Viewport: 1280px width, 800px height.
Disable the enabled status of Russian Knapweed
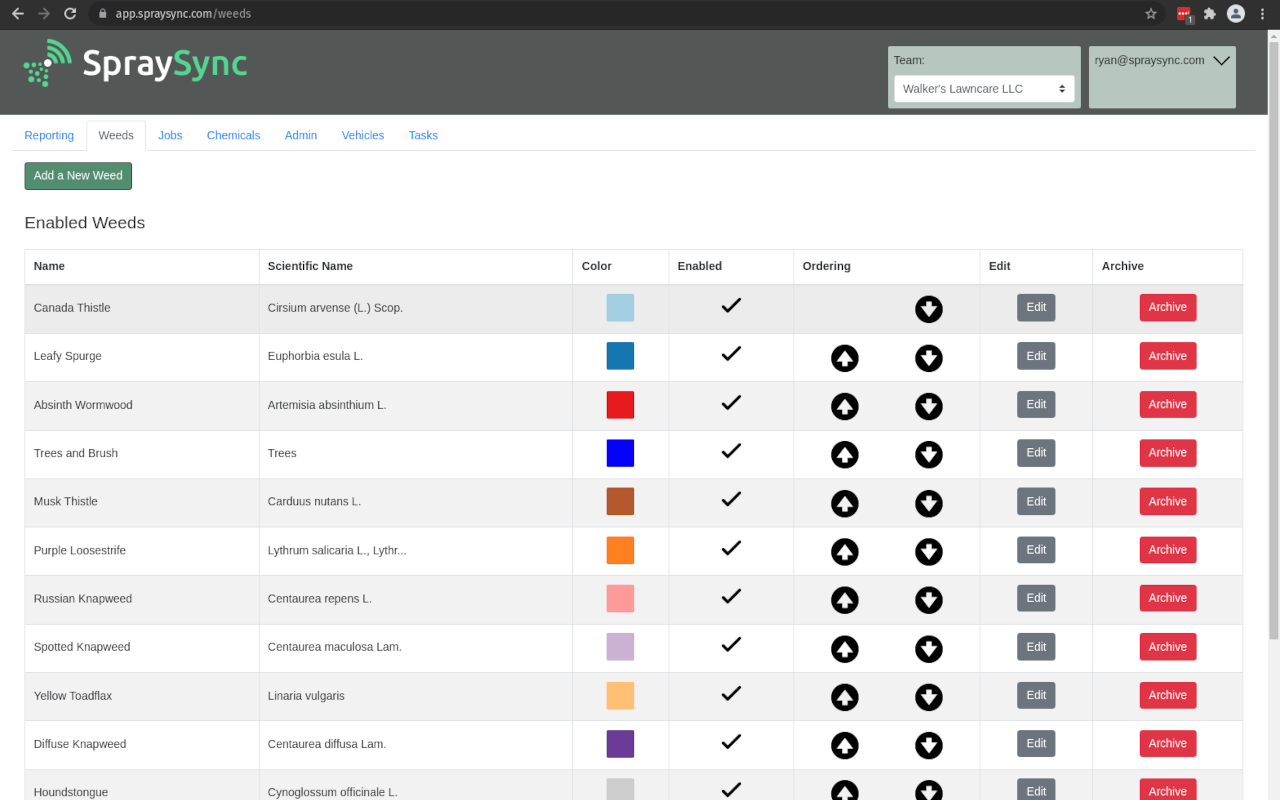731,596
